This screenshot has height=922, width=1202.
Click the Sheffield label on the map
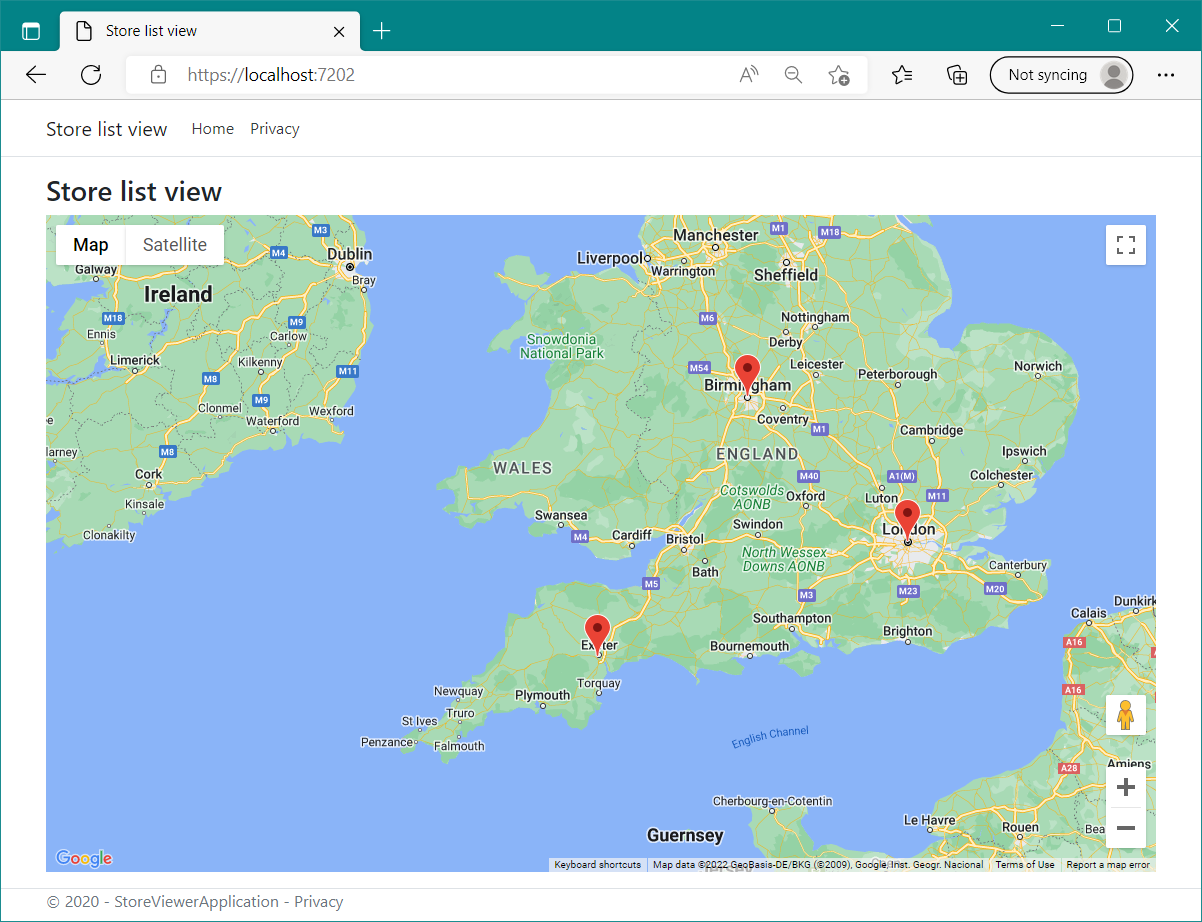point(786,275)
